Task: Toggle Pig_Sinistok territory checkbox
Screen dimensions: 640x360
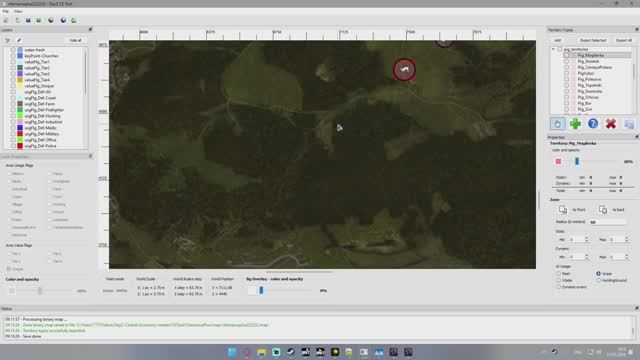Action: [566, 61]
